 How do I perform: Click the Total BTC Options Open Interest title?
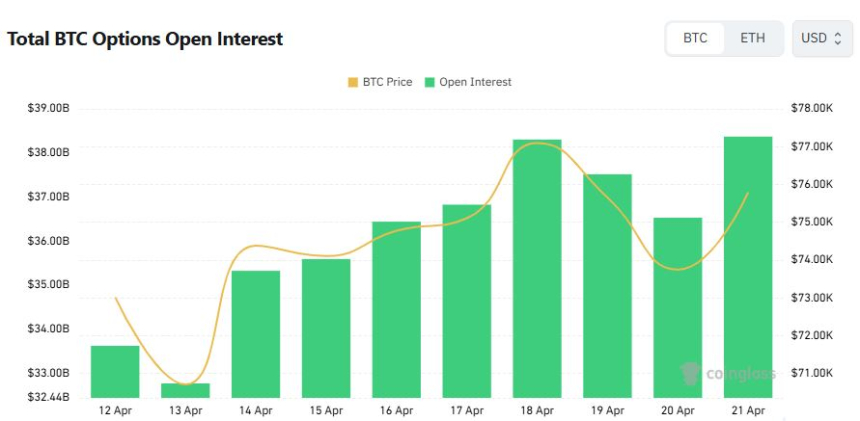[x=145, y=39]
